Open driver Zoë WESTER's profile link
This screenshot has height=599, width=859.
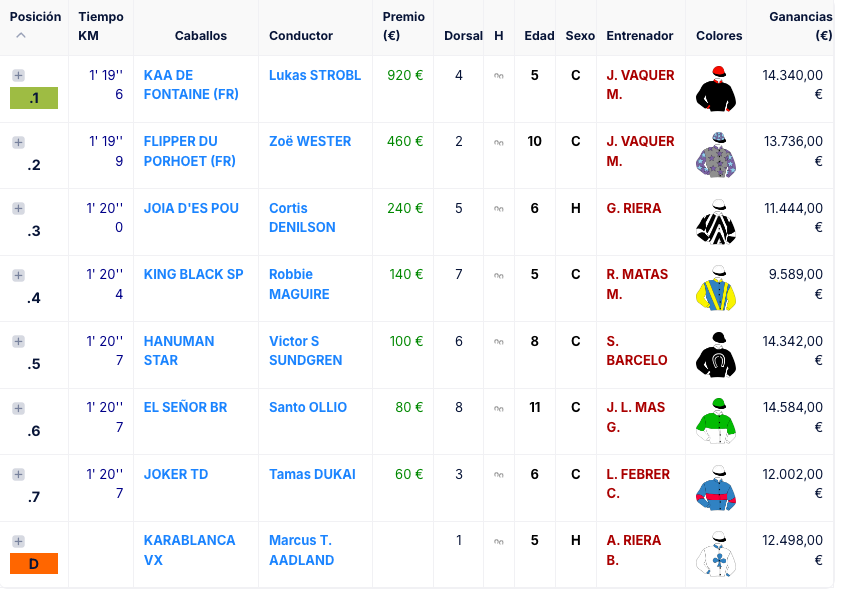(310, 141)
